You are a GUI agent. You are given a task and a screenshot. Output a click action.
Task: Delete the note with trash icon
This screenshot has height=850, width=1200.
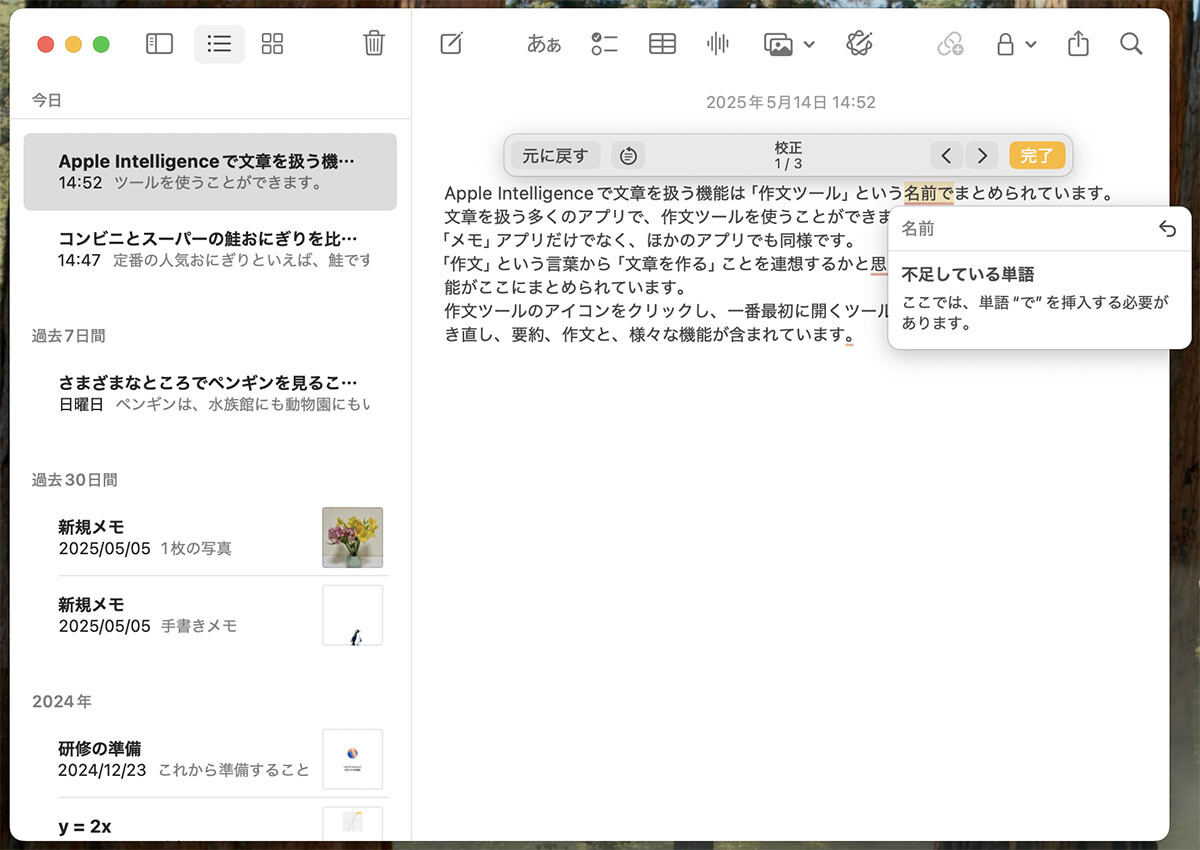click(374, 43)
